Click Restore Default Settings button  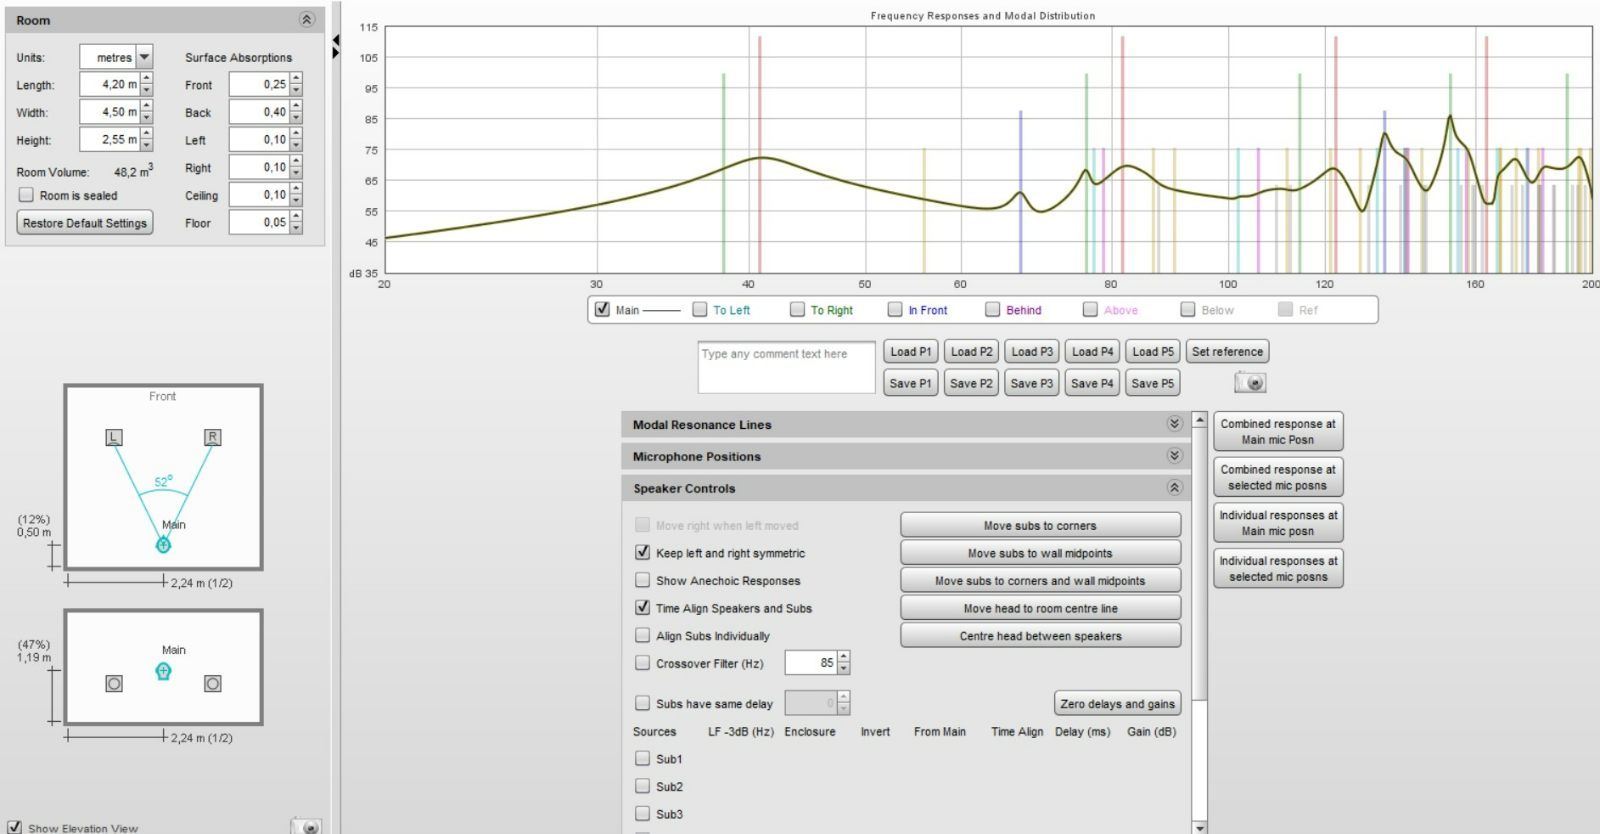click(85, 223)
